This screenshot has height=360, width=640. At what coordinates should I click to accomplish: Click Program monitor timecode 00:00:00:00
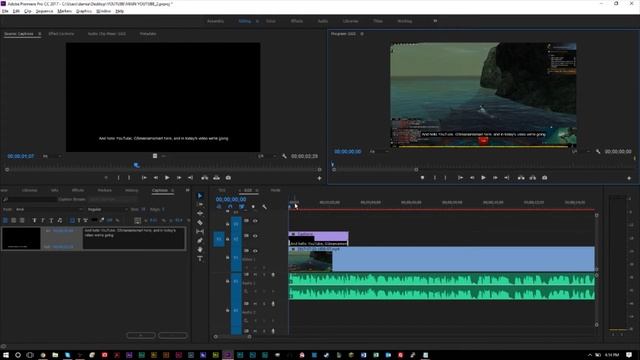click(347, 151)
